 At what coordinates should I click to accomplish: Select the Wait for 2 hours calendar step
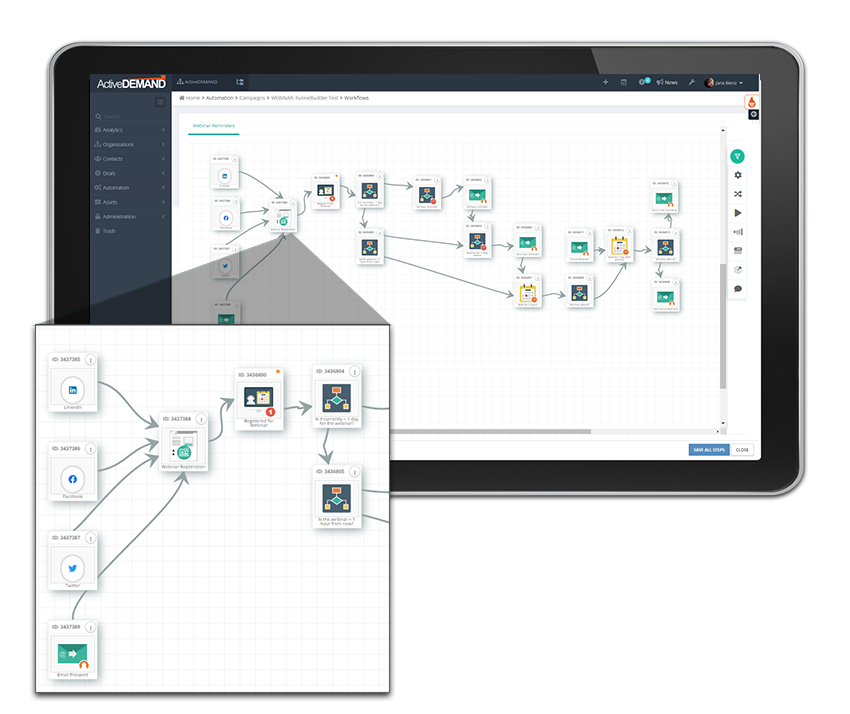tap(527, 293)
